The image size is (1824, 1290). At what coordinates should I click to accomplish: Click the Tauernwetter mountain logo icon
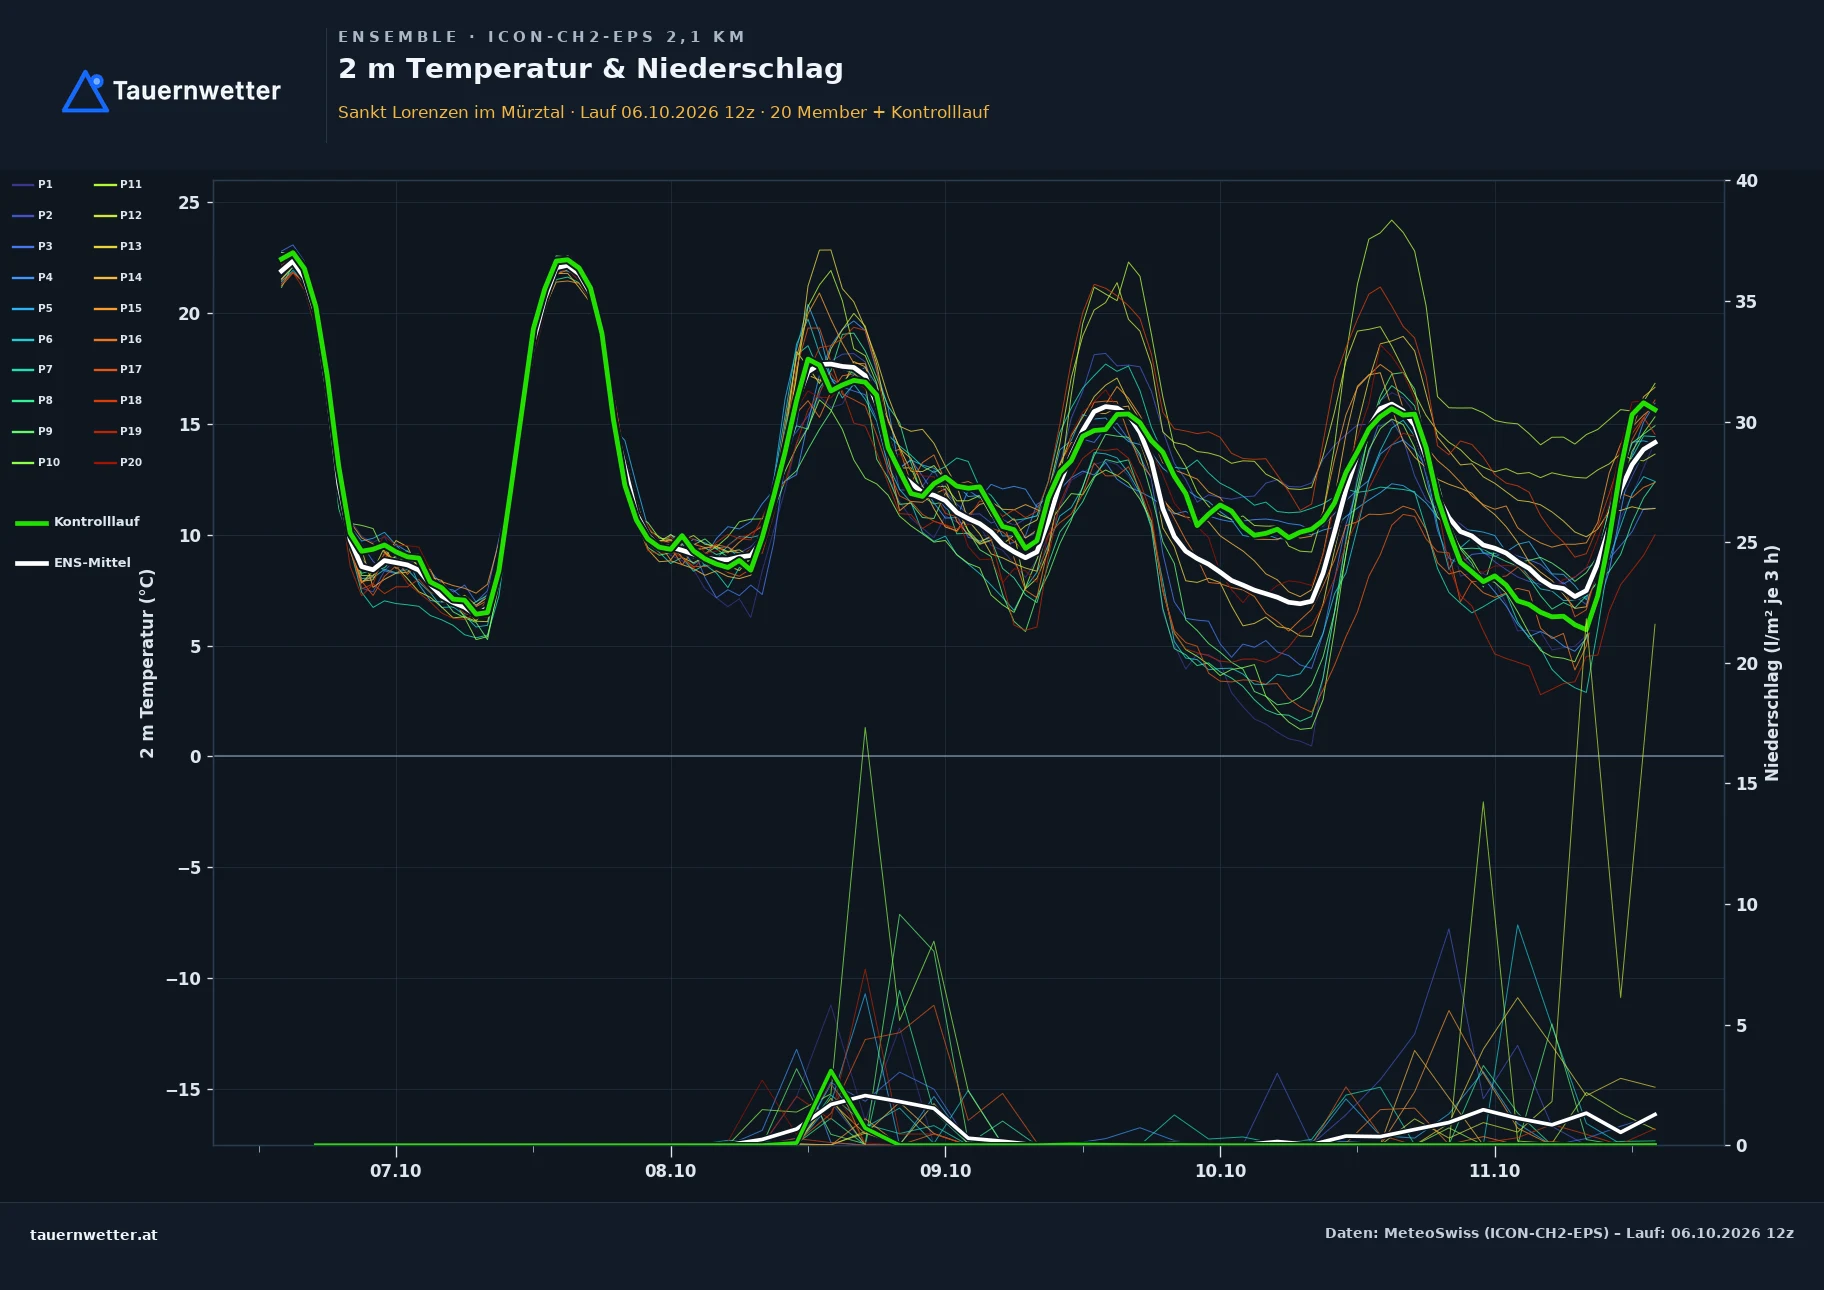[x=85, y=91]
